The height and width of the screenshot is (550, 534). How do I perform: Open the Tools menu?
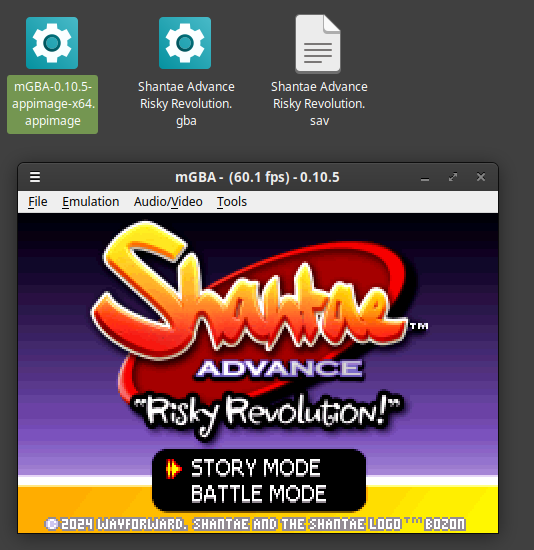tap(232, 202)
